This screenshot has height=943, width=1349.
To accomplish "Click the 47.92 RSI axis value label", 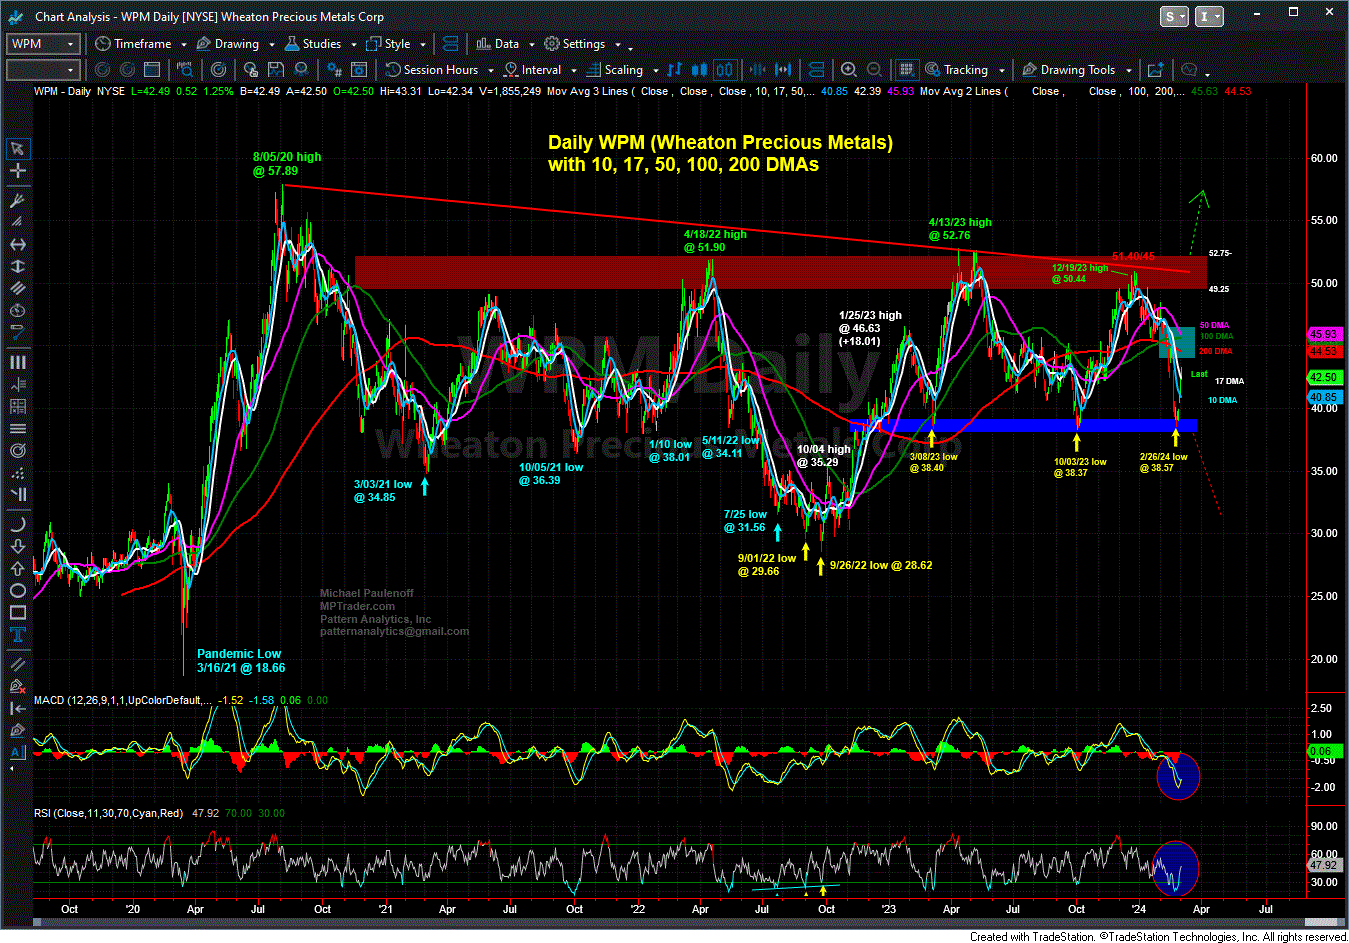I will [1323, 865].
